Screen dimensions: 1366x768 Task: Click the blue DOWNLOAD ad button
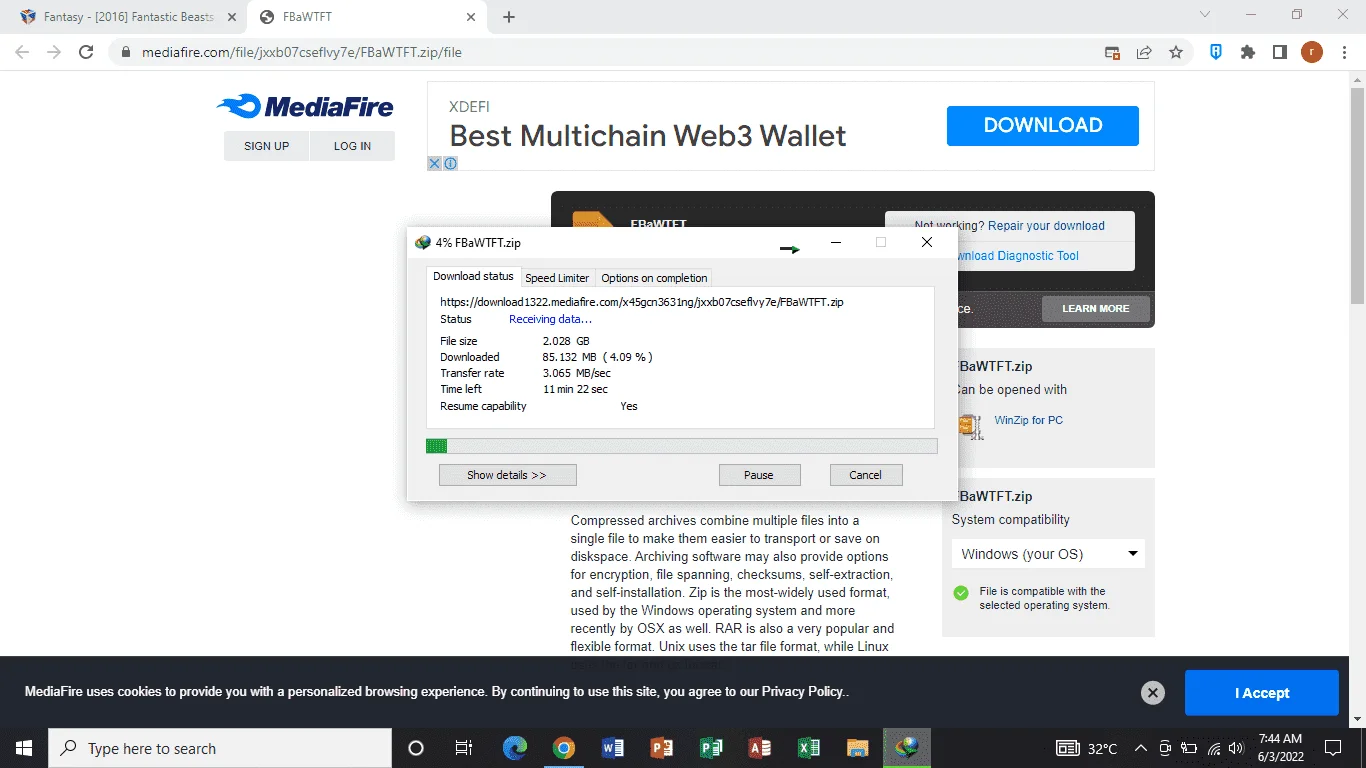pos(1043,126)
